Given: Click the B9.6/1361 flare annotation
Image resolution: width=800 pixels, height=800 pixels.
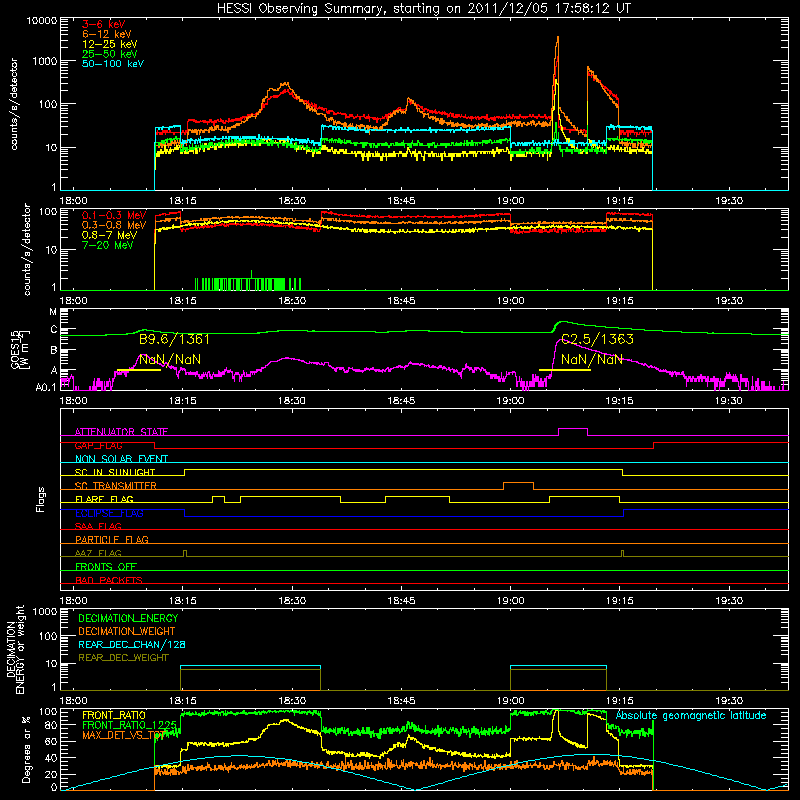Looking at the screenshot, I should click(174, 339).
